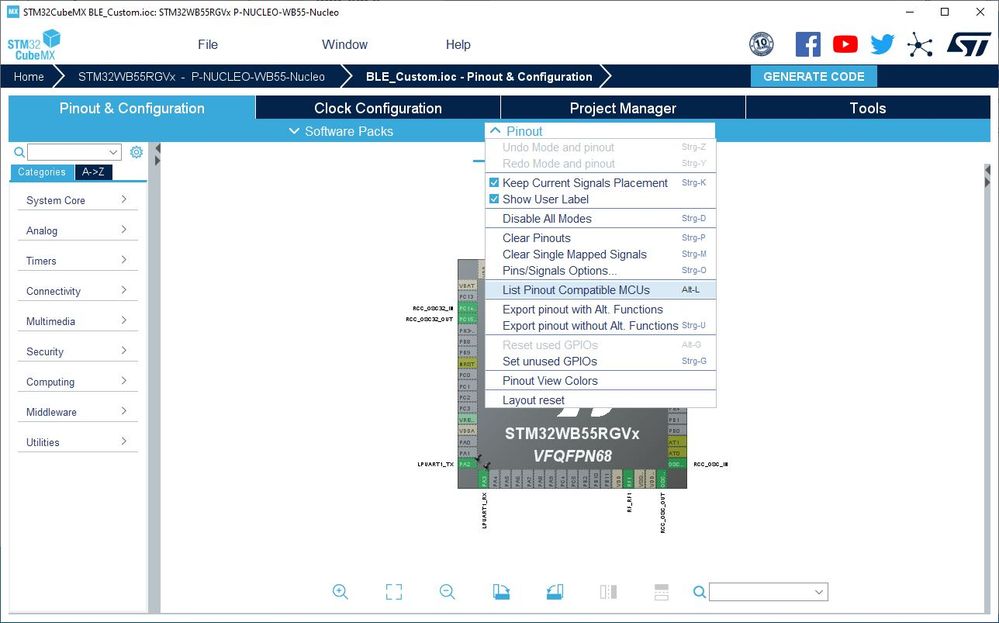Zoom in on the chip pinout view

tap(340, 592)
